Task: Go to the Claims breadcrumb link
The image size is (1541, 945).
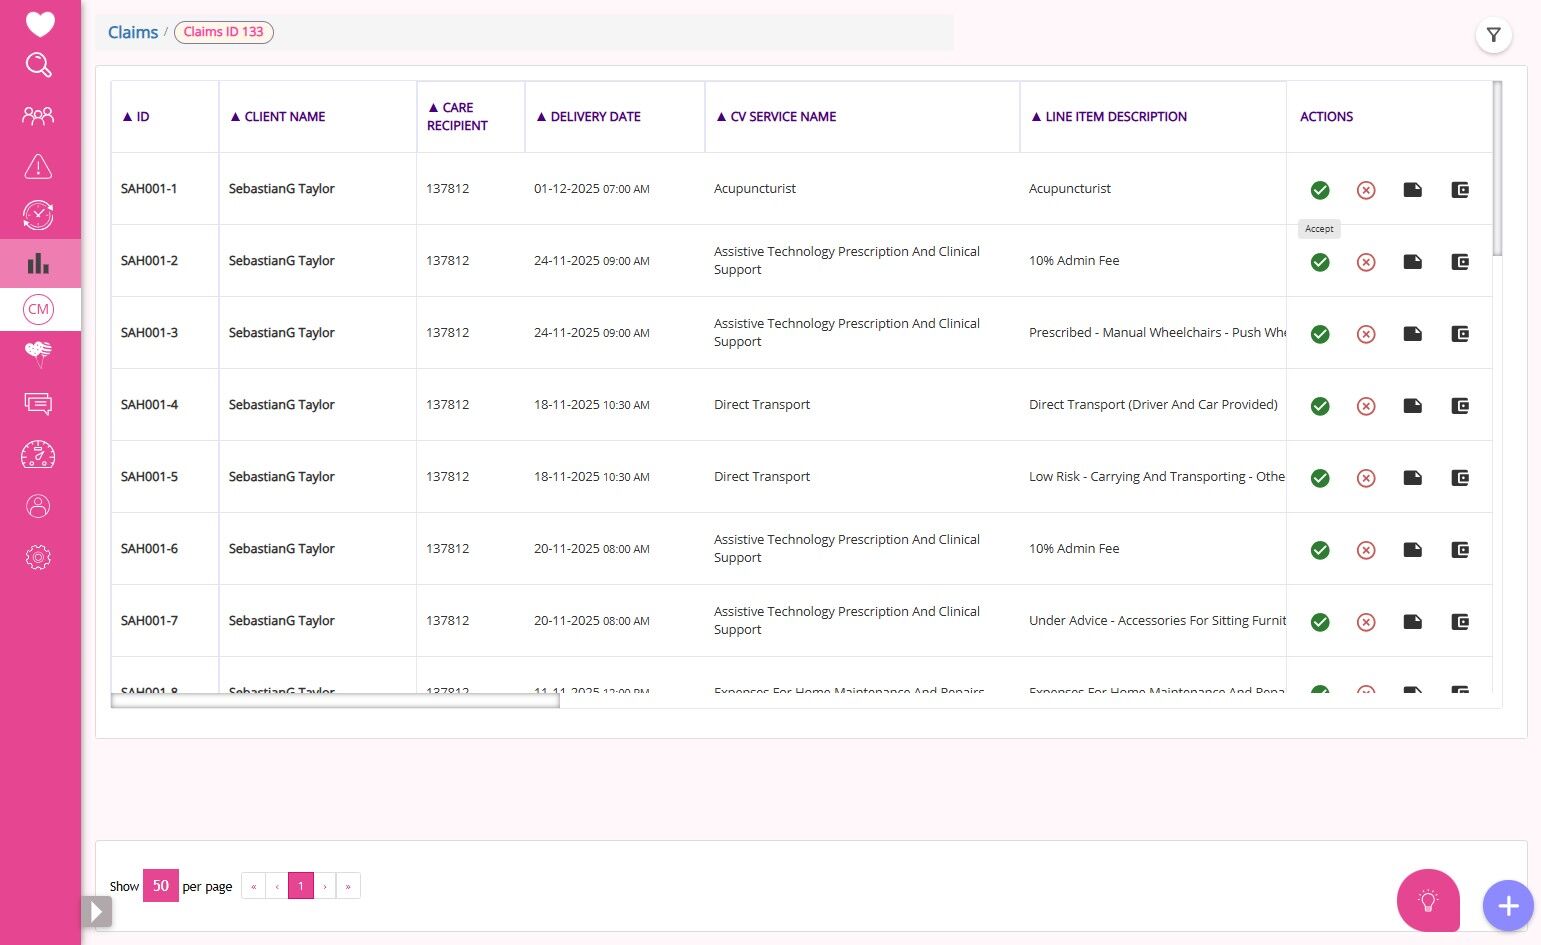Action: (133, 32)
